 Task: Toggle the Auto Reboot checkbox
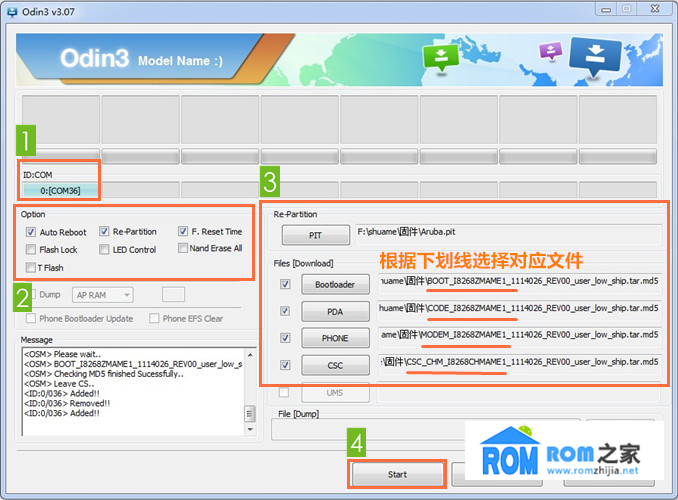(x=31, y=232)
